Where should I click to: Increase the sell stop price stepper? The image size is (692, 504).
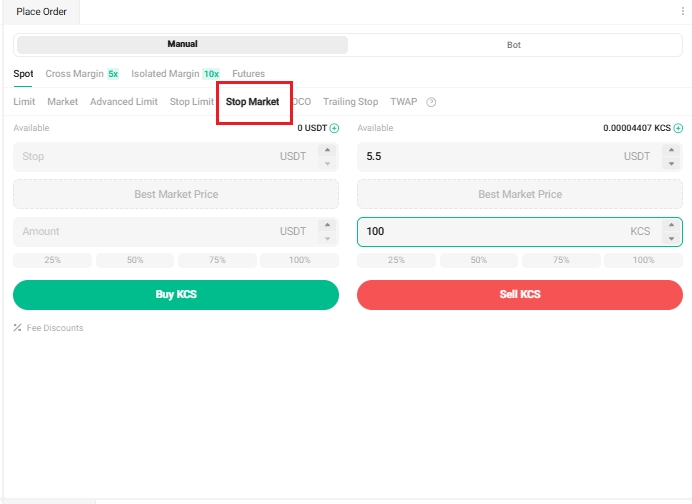tap(671, 151)
